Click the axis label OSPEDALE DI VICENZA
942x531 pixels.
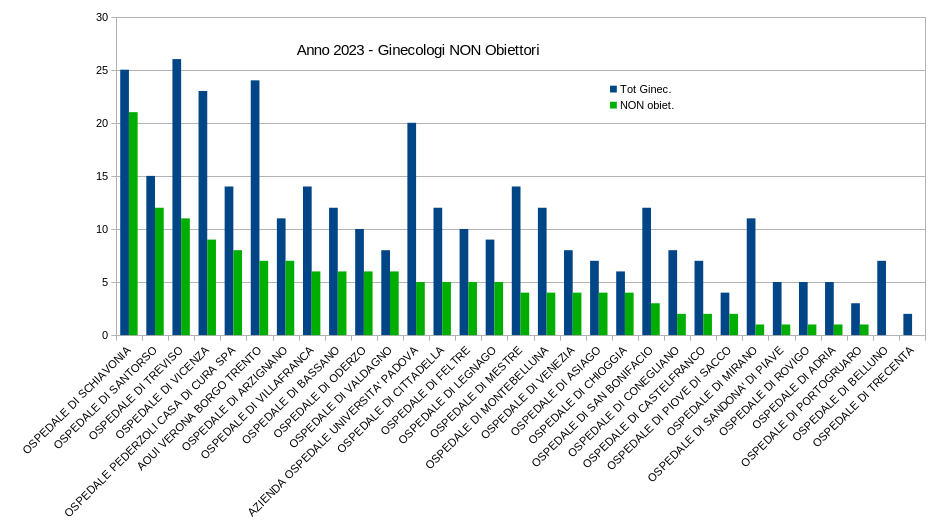point(162,392)
